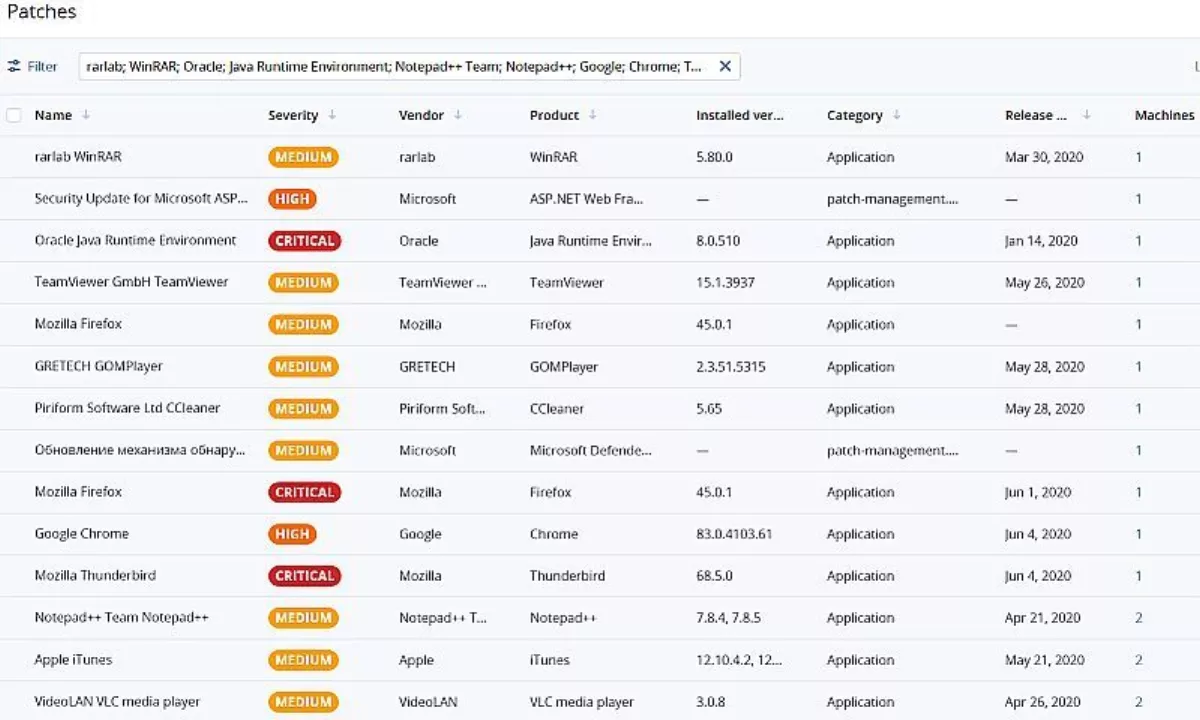Click the Product column sort arrow
This screenshot has height=720, width=1200.
click(593, 115)
